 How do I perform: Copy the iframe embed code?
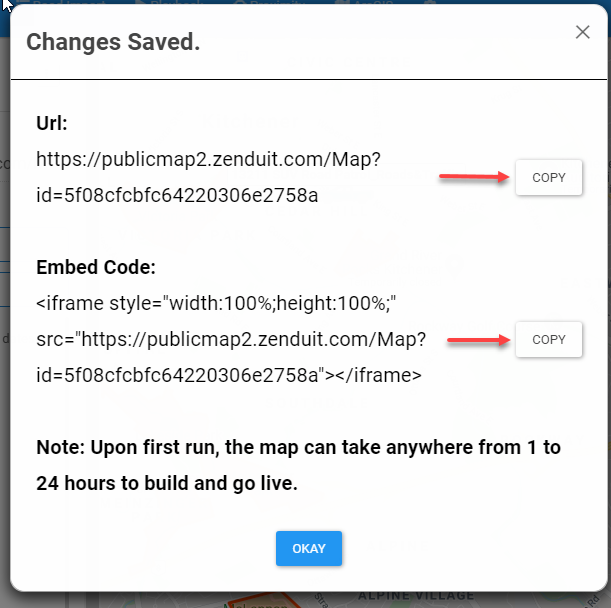549,339
